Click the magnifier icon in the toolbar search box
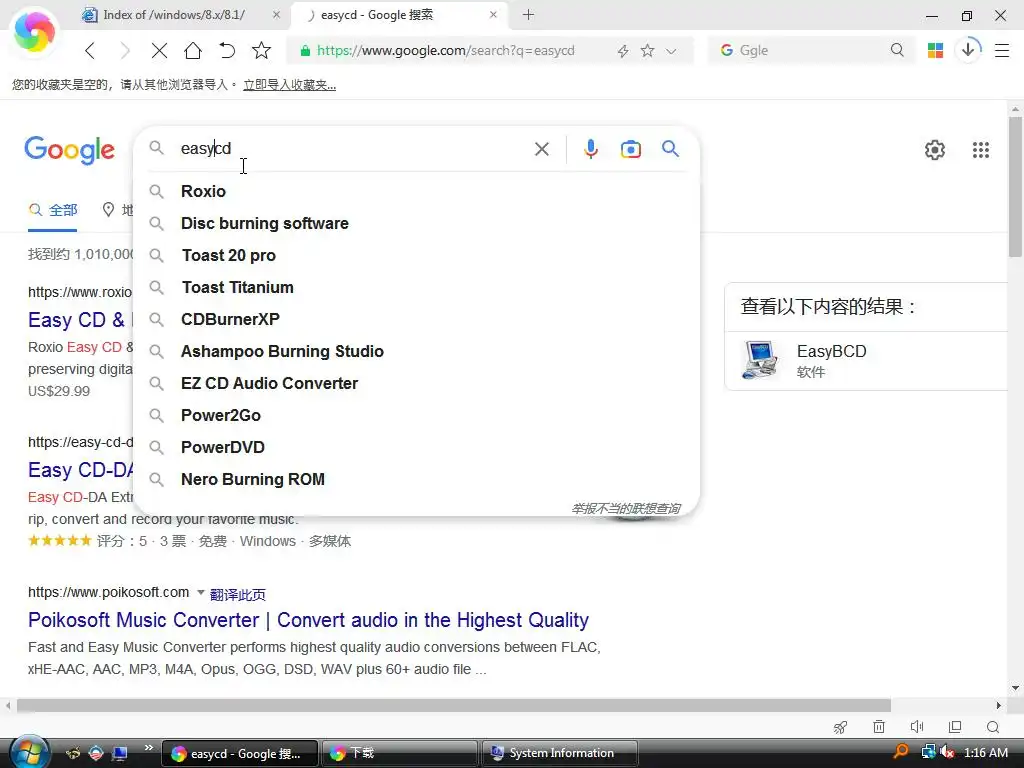The width and height of the screenshot is (1024, 768). coord(897,50)
